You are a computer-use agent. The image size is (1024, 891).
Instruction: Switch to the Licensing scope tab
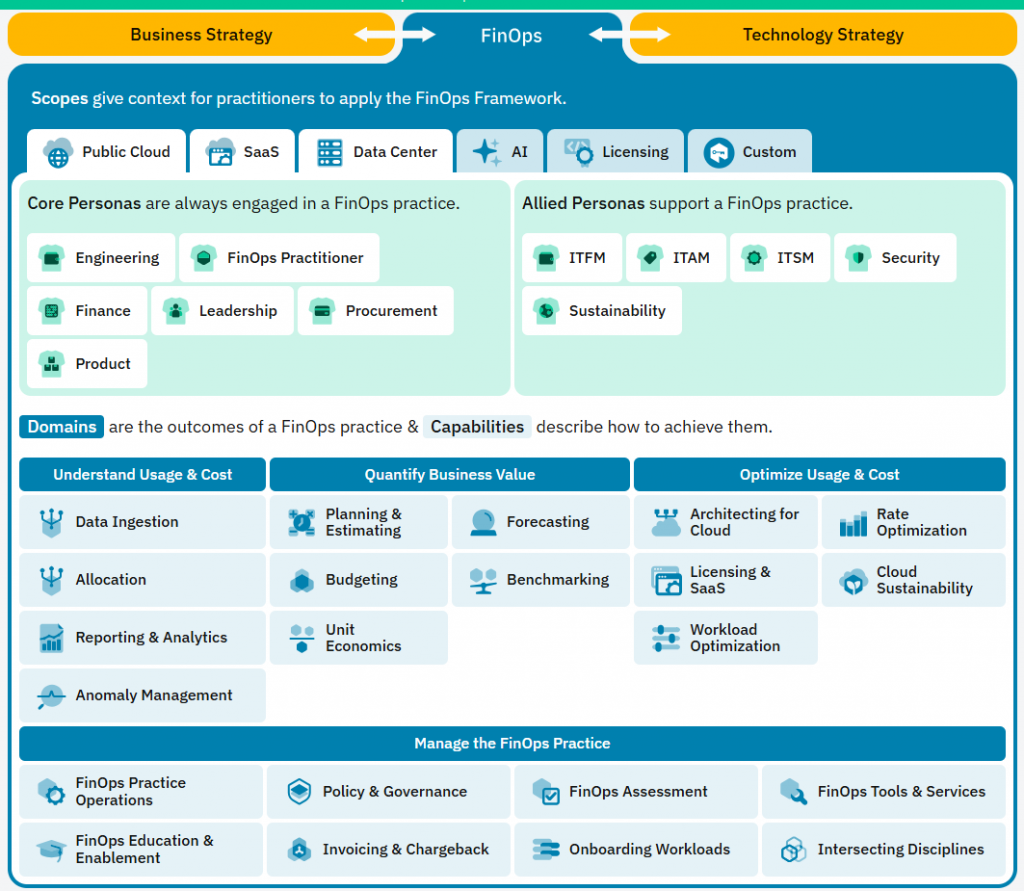[x=615, y=152]
